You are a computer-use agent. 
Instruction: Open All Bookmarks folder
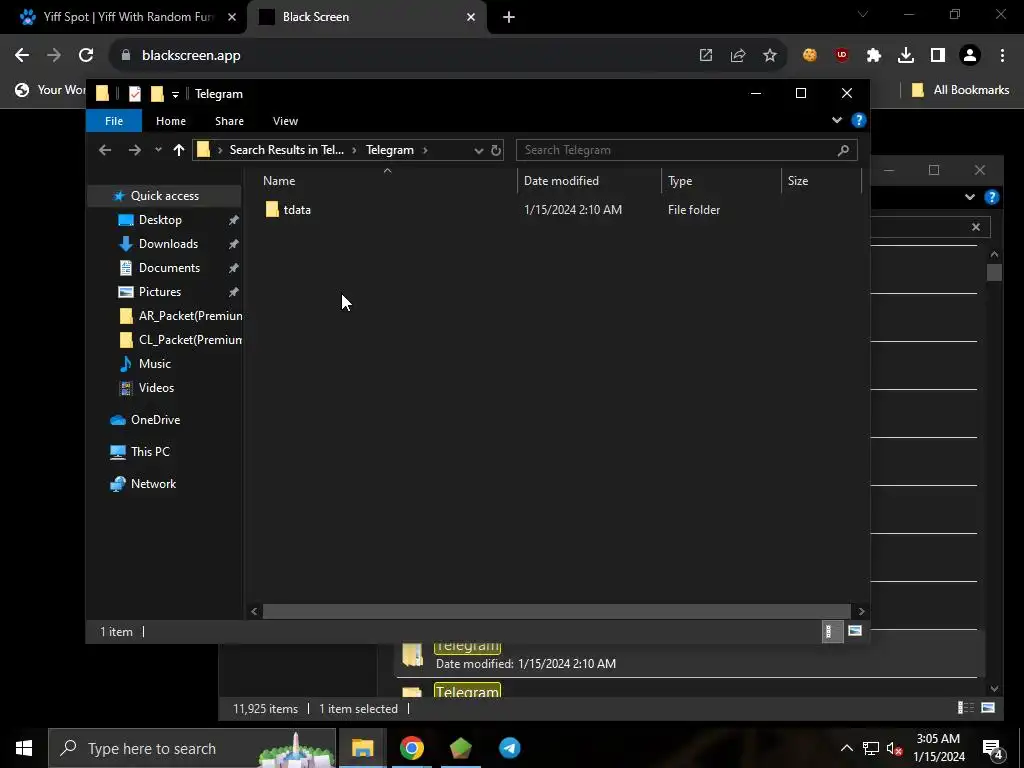point(961,90)
